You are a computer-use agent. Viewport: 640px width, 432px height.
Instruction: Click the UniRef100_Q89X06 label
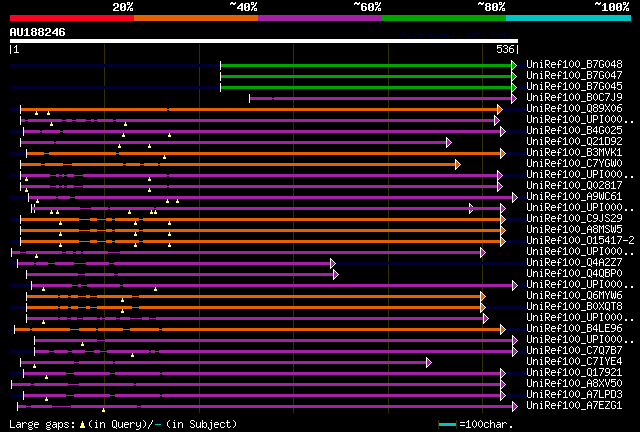(574, 109)
